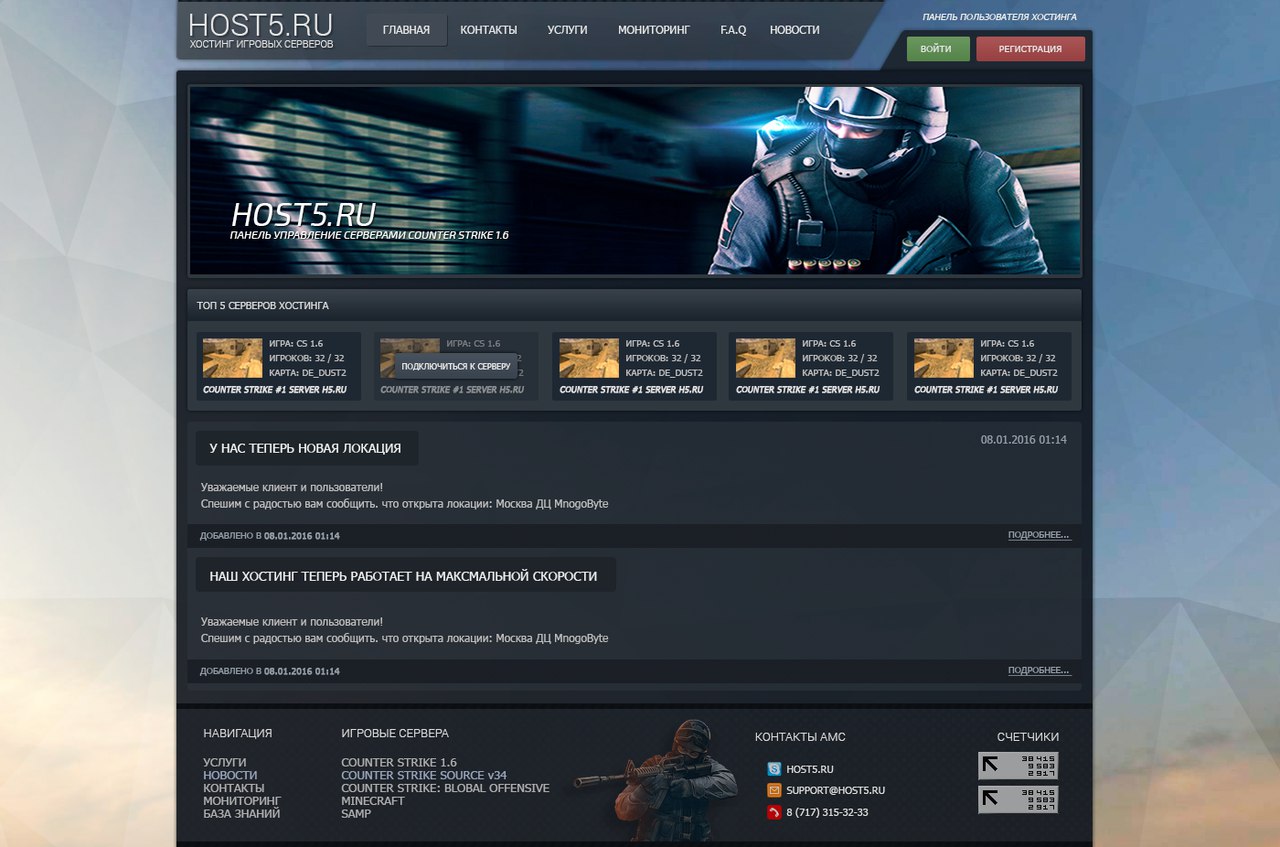Click the SUPPORT@HOST5.RU email address

(x=836, y=790)
